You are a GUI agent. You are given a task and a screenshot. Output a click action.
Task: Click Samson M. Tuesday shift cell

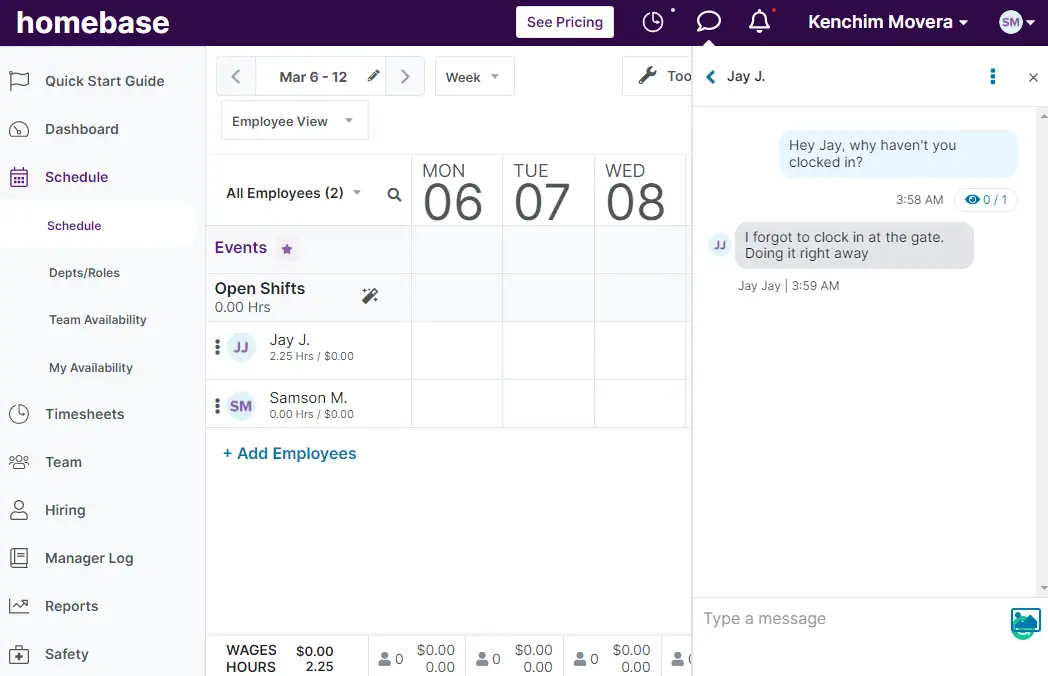[549, 404]
